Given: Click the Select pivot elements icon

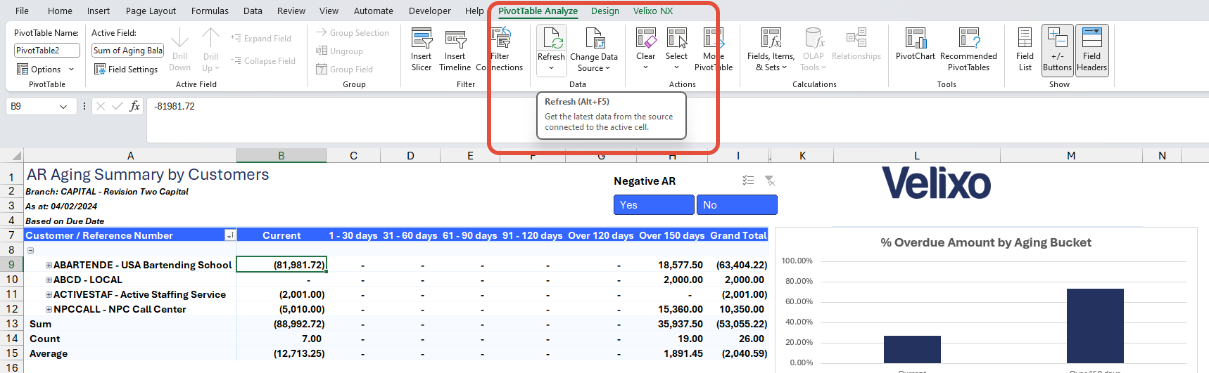Looking at the screenshot, I should (677, 39).
